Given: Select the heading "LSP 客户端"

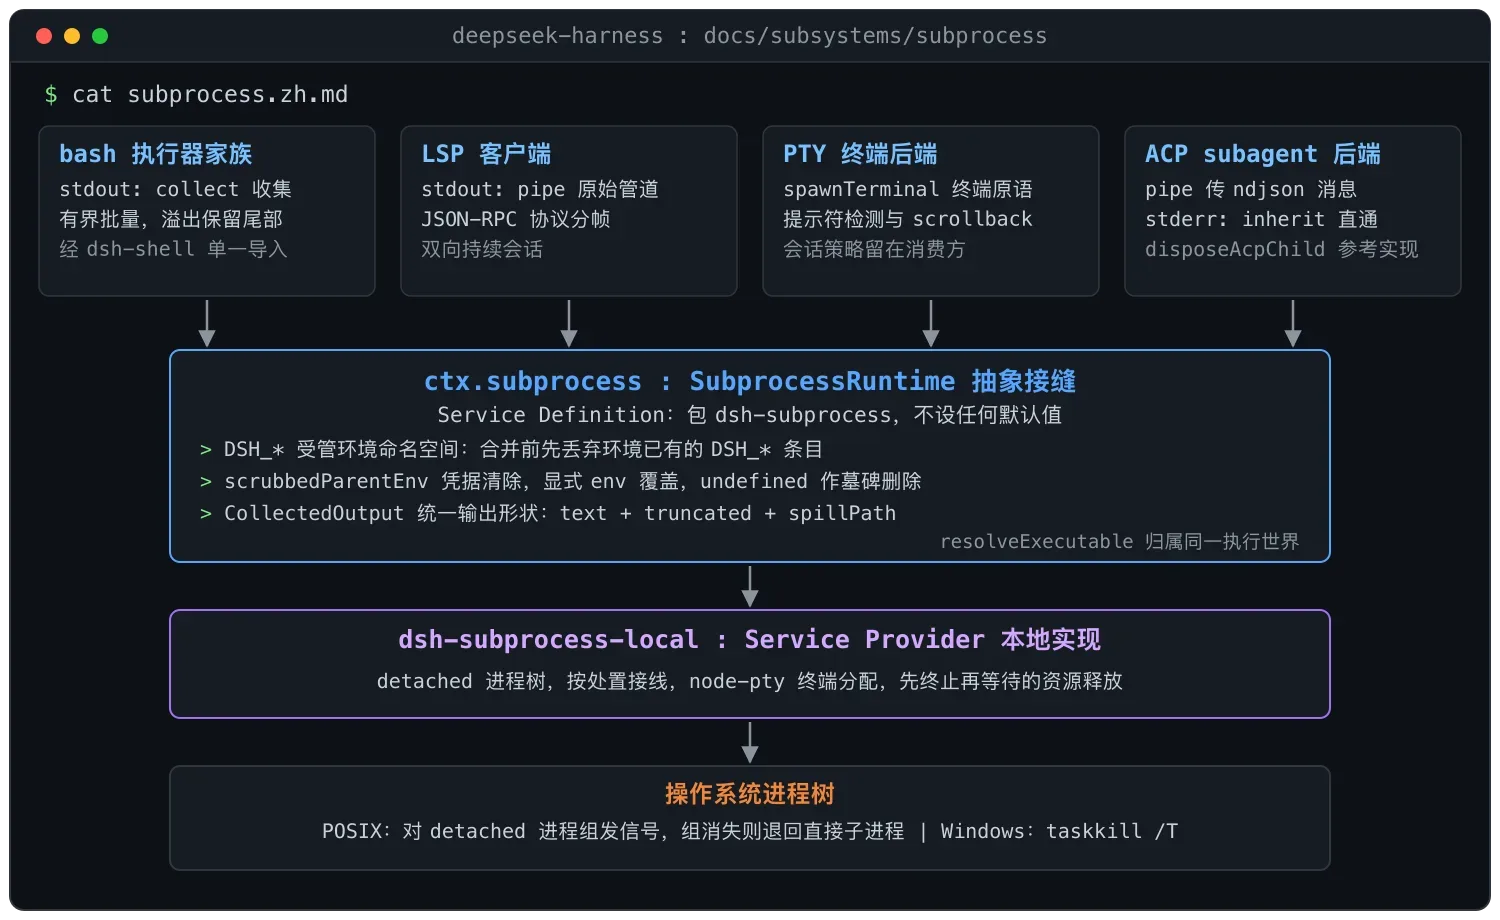Looking at the screenshot, I should (486, 154).
